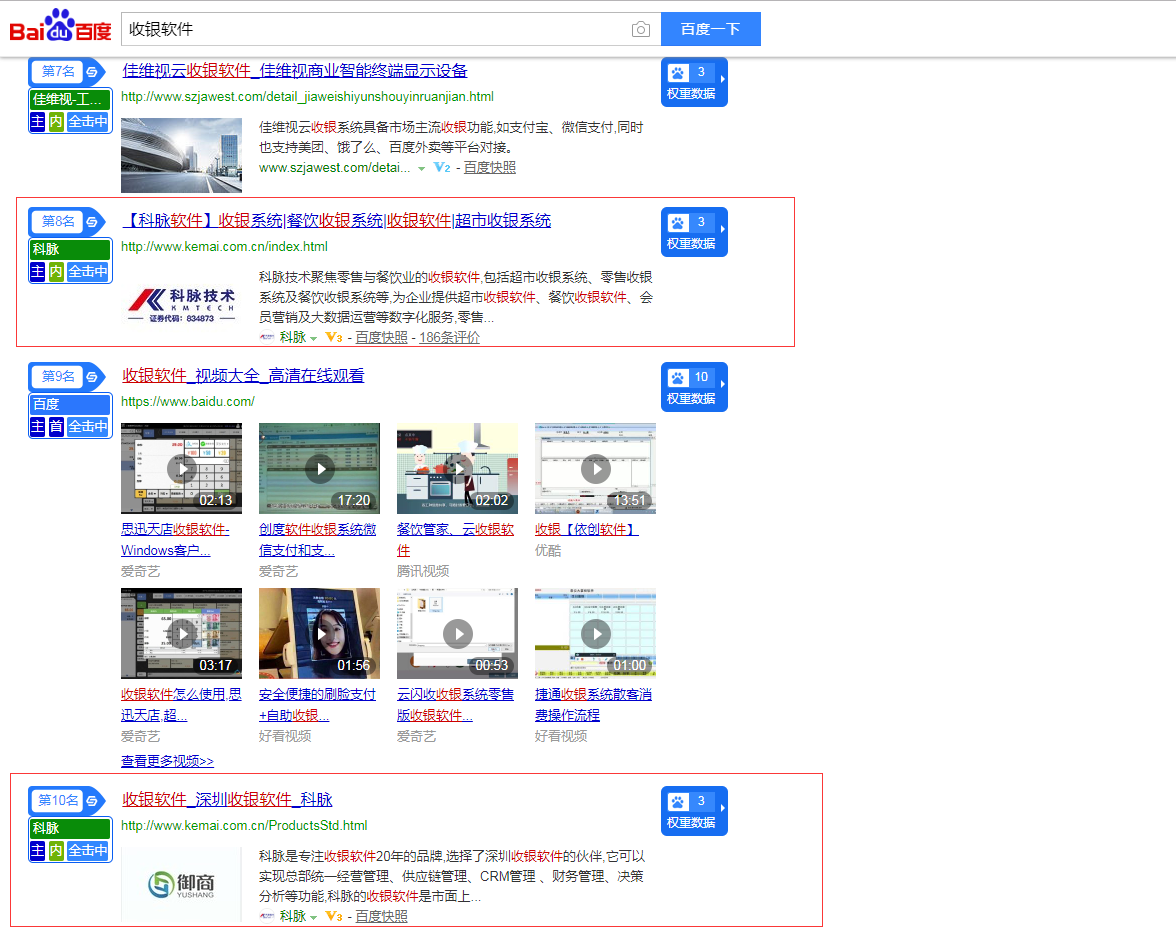Open the 收银软件_视频大全_高清在线观看 link

click(243, 376)
